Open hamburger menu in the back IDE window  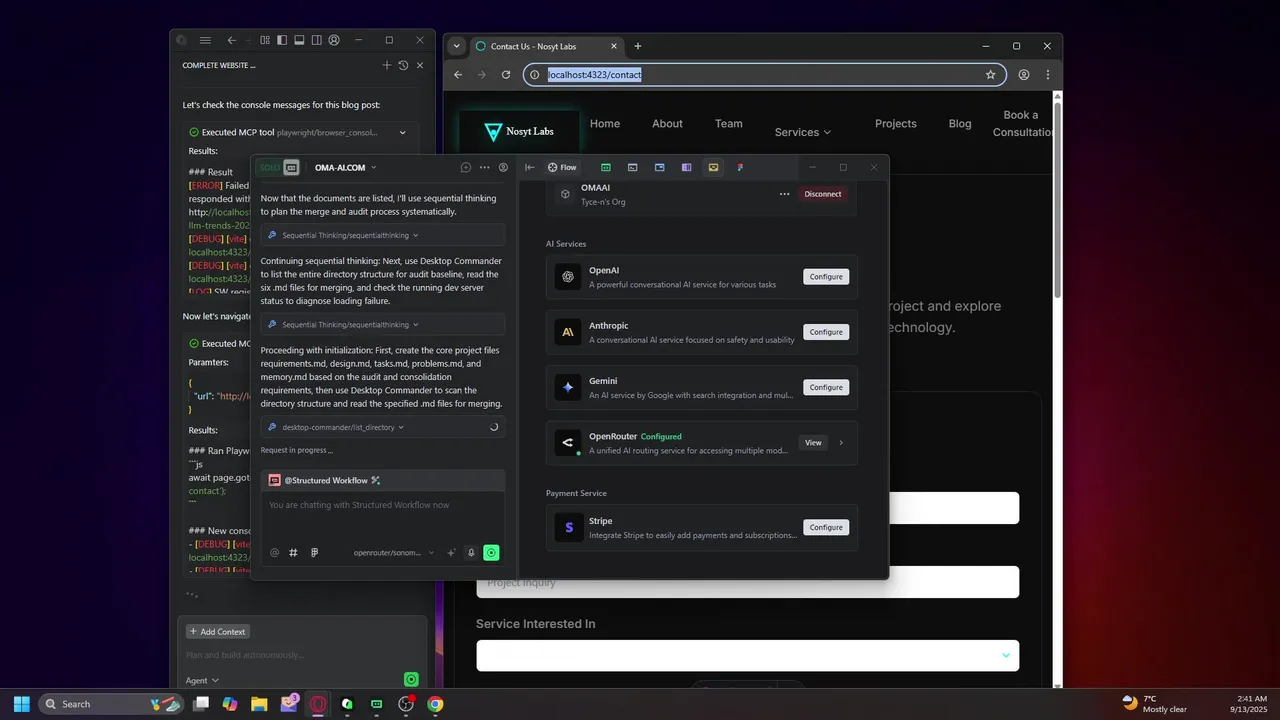point(205,40)
